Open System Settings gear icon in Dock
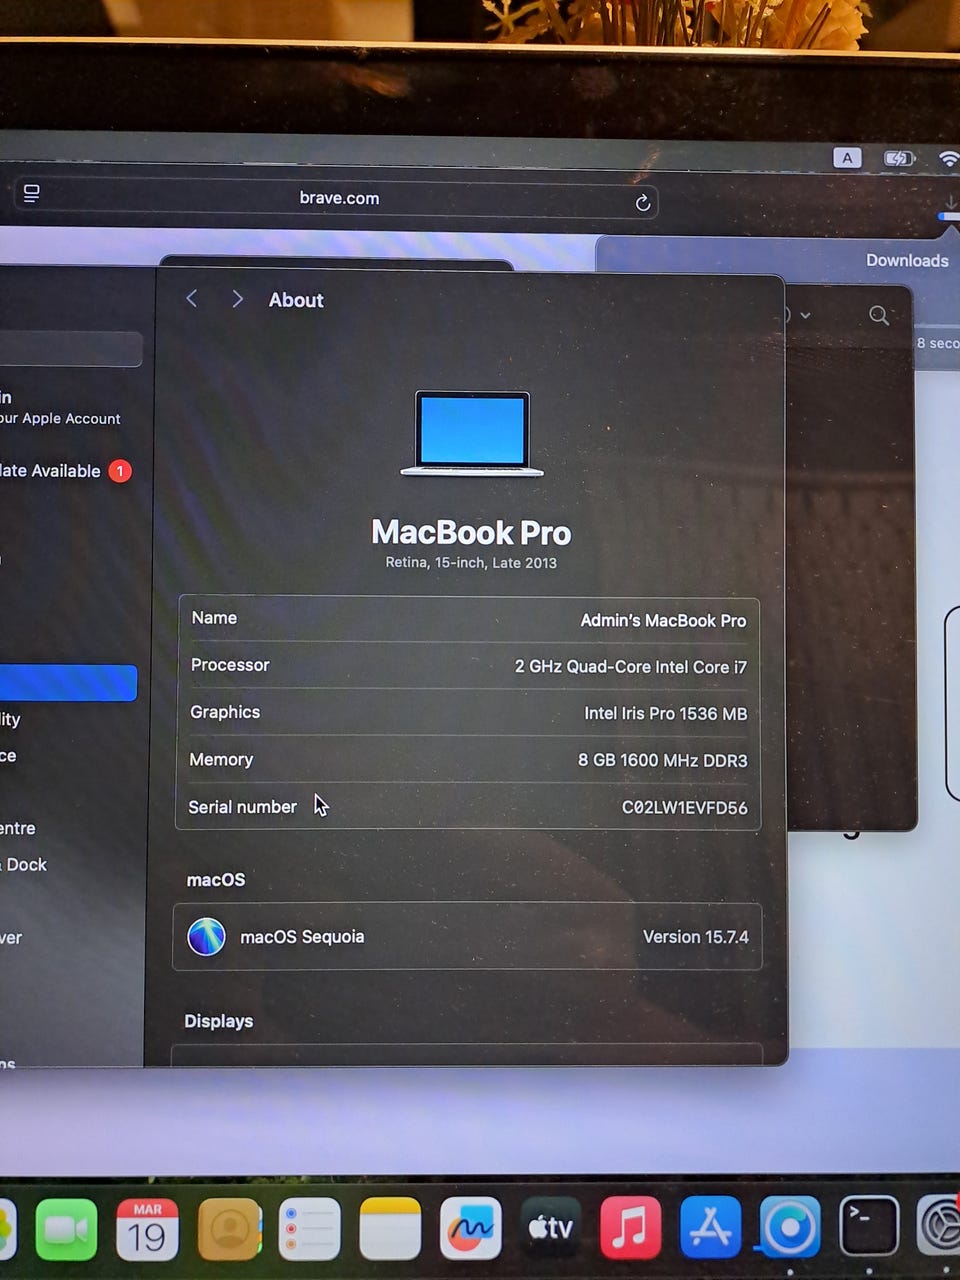Image resolution: width=960 pixels, height=1280 pixels. tap(940, 1225)
